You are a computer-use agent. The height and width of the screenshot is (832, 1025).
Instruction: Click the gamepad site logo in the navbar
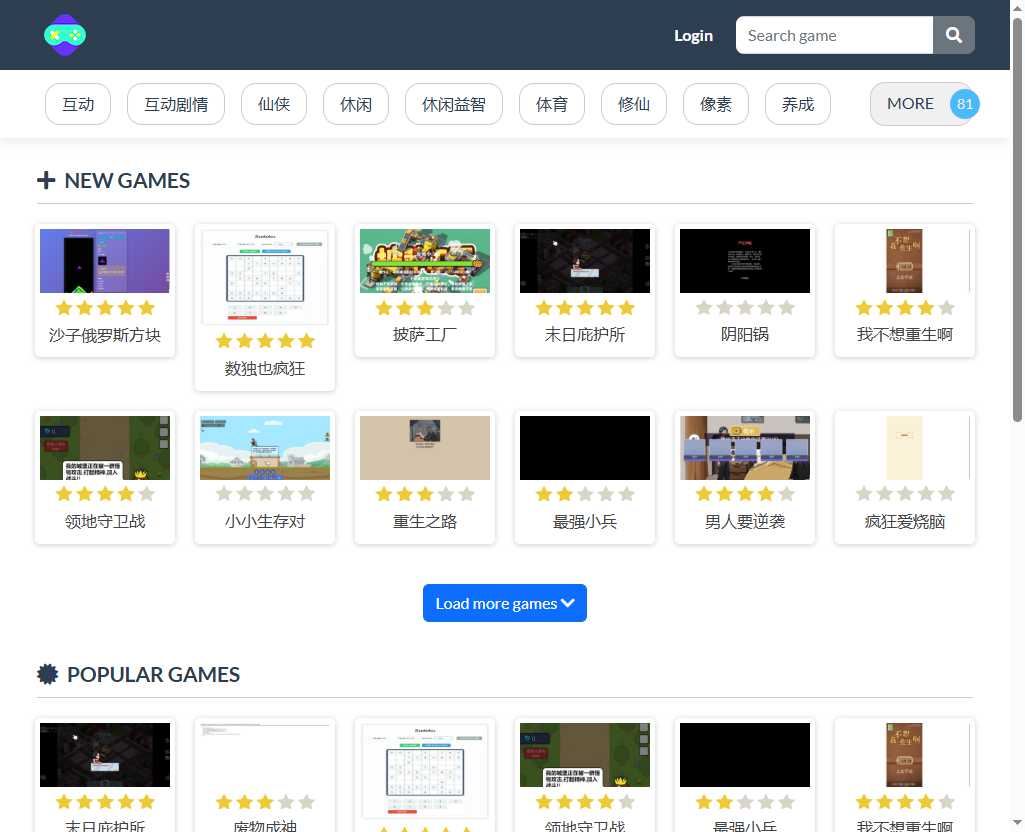click(x=64, y=35)
